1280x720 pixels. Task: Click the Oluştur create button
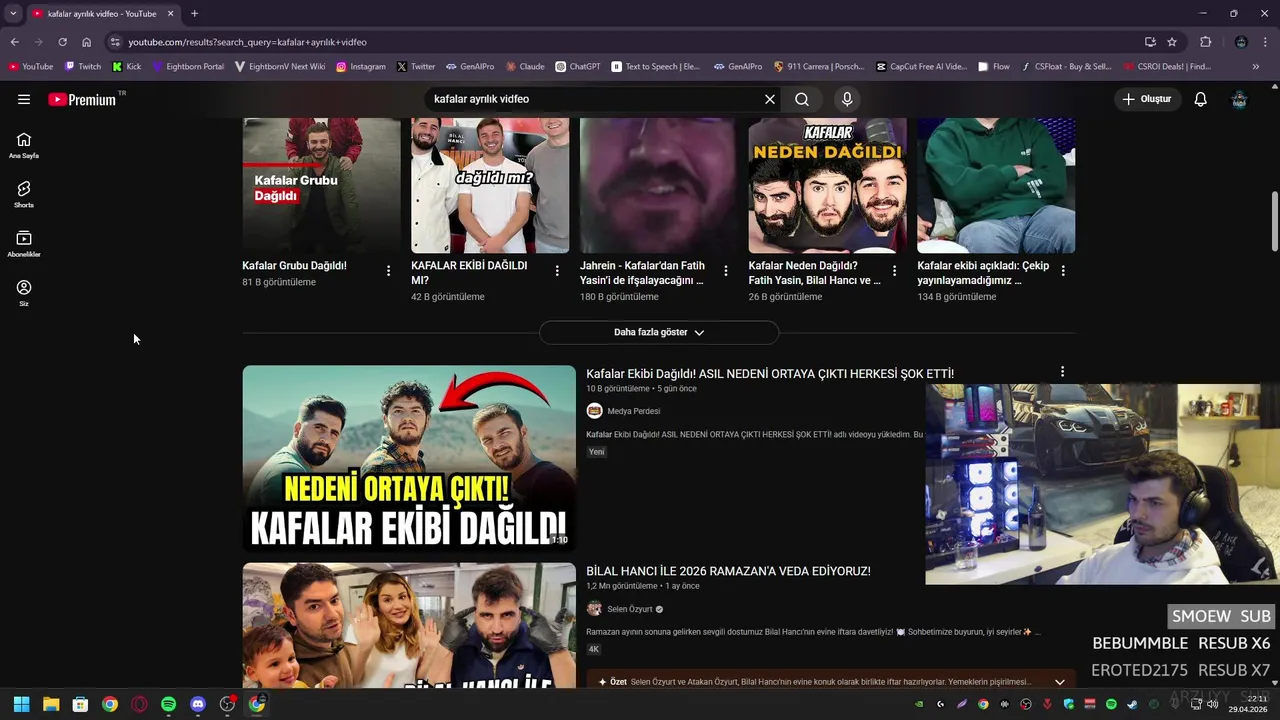pos(1146,99)
